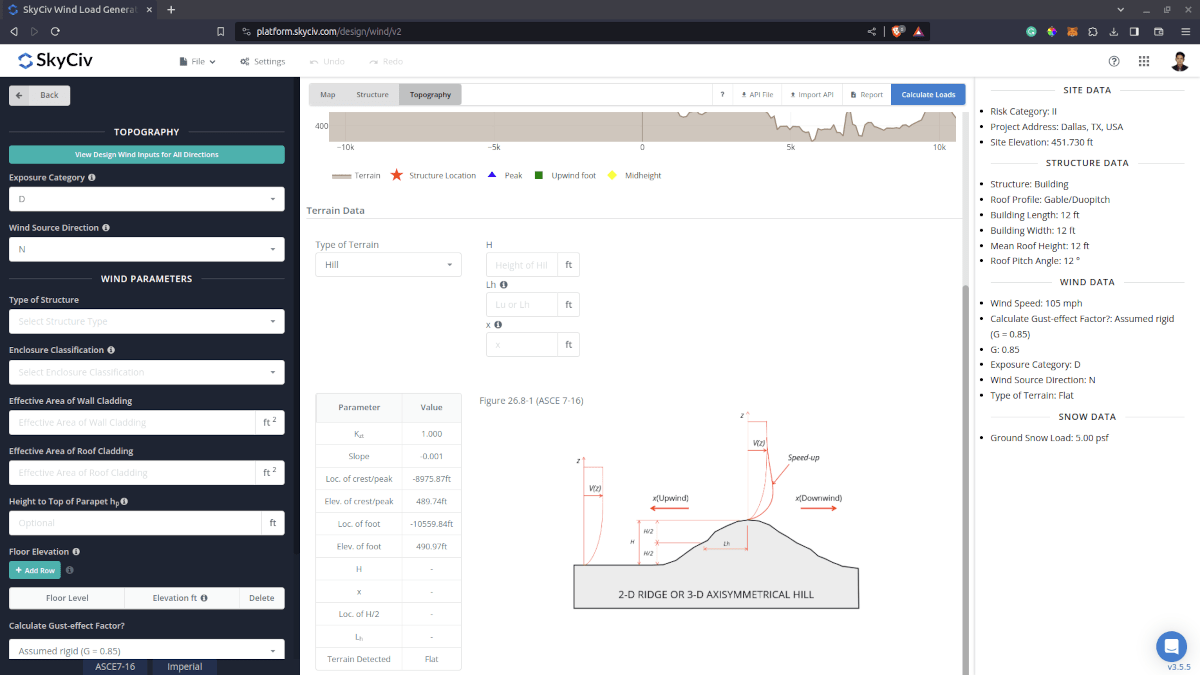The width and height of the screenshot is (1200, 675).
Task: Open the apps grid icon
Action: (x=1144, y=61)
